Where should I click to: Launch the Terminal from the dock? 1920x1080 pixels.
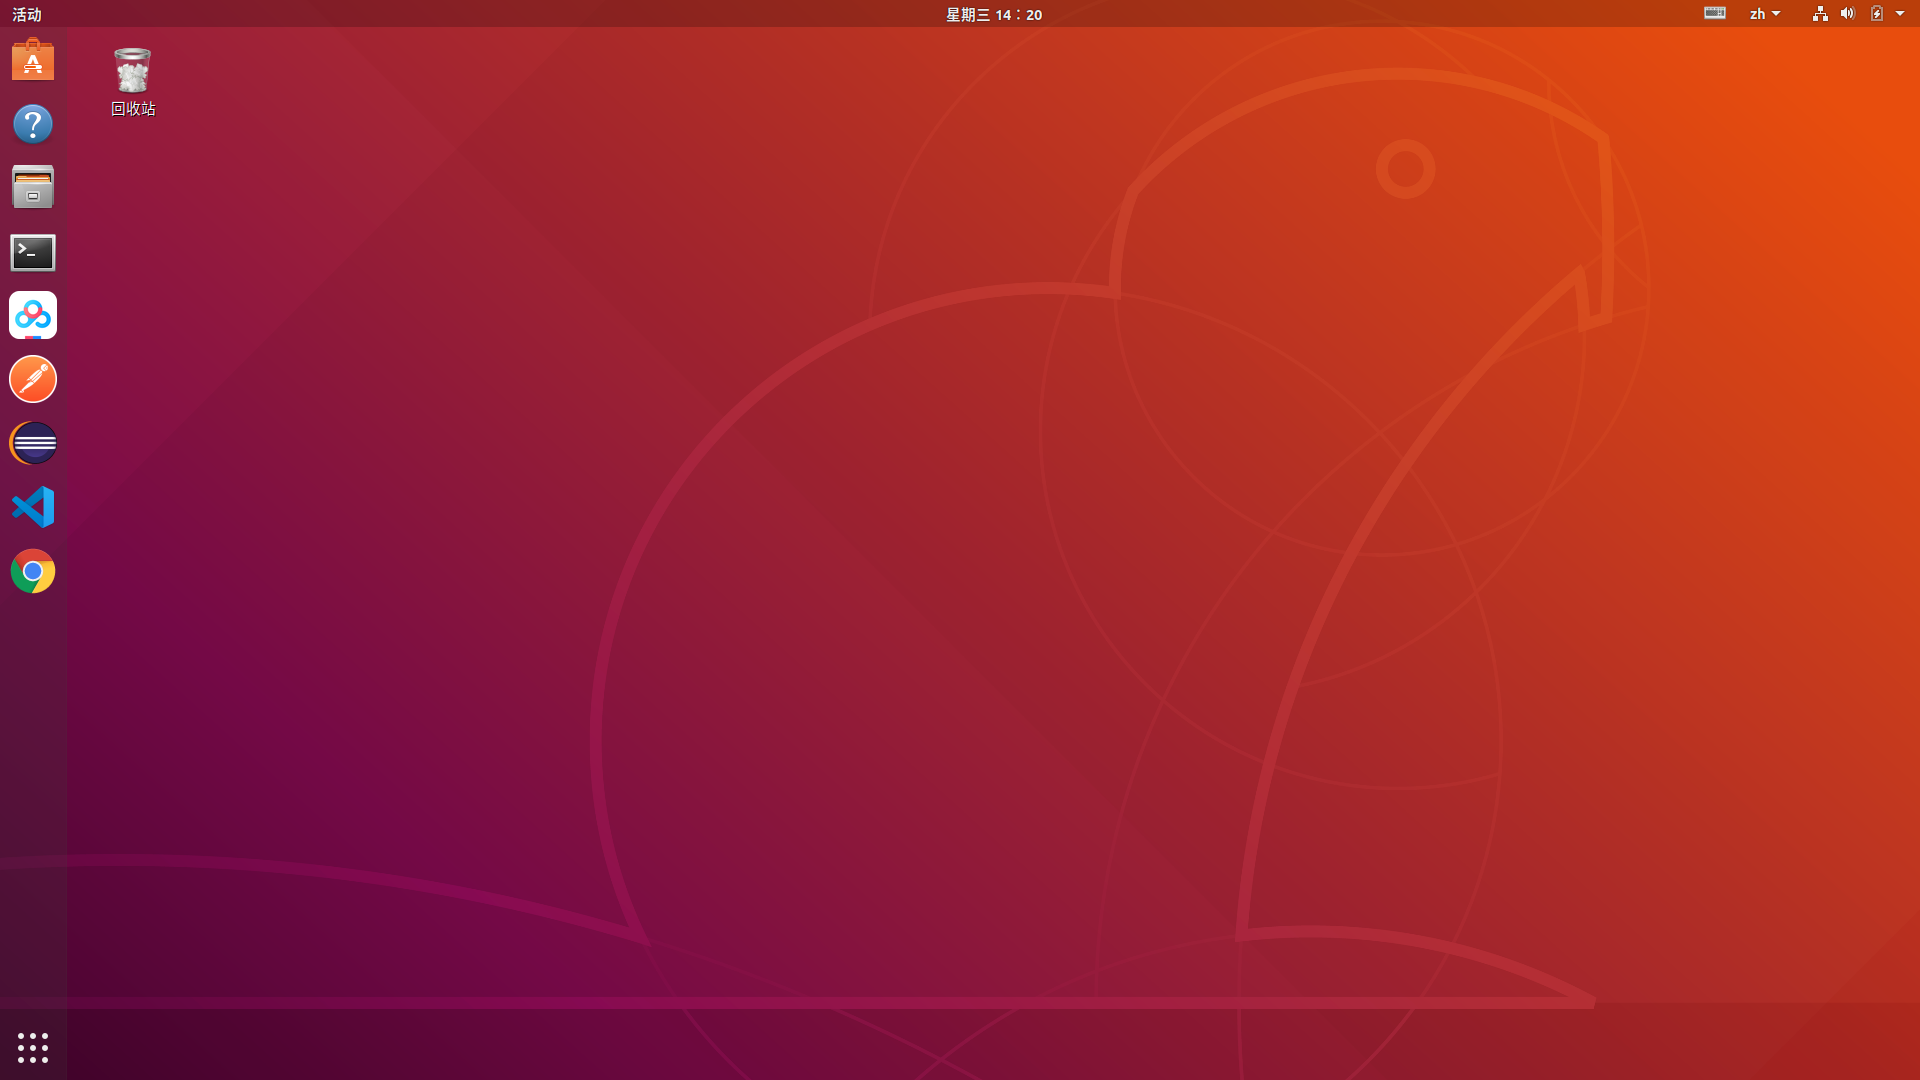33,252
